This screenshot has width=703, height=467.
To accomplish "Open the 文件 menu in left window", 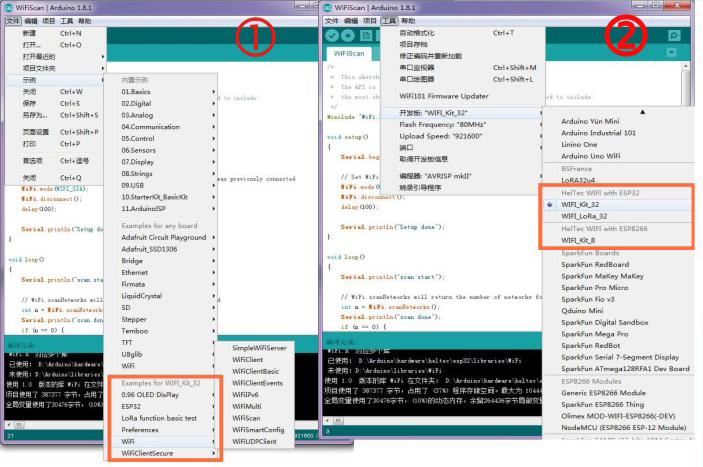I will coord(11,20).
